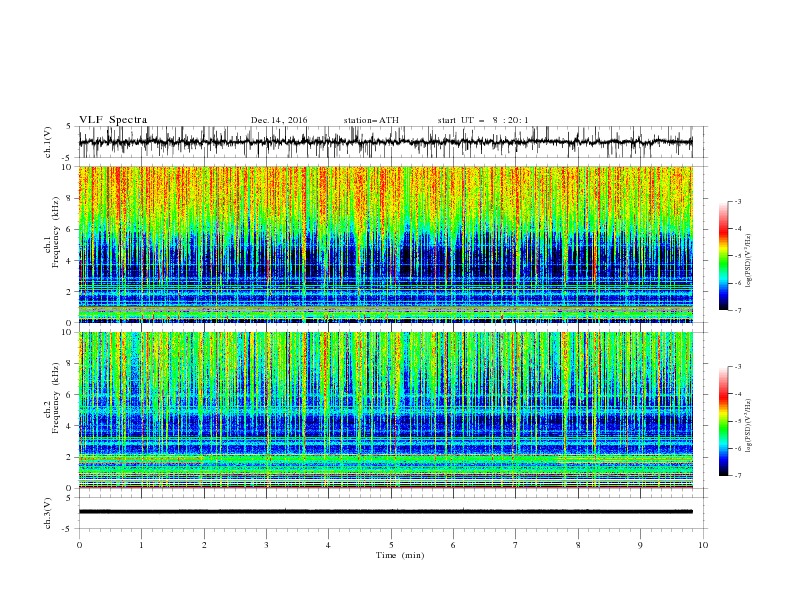Click time axis tick label '7'
The image size is (792, 612).
click(516, 545)
